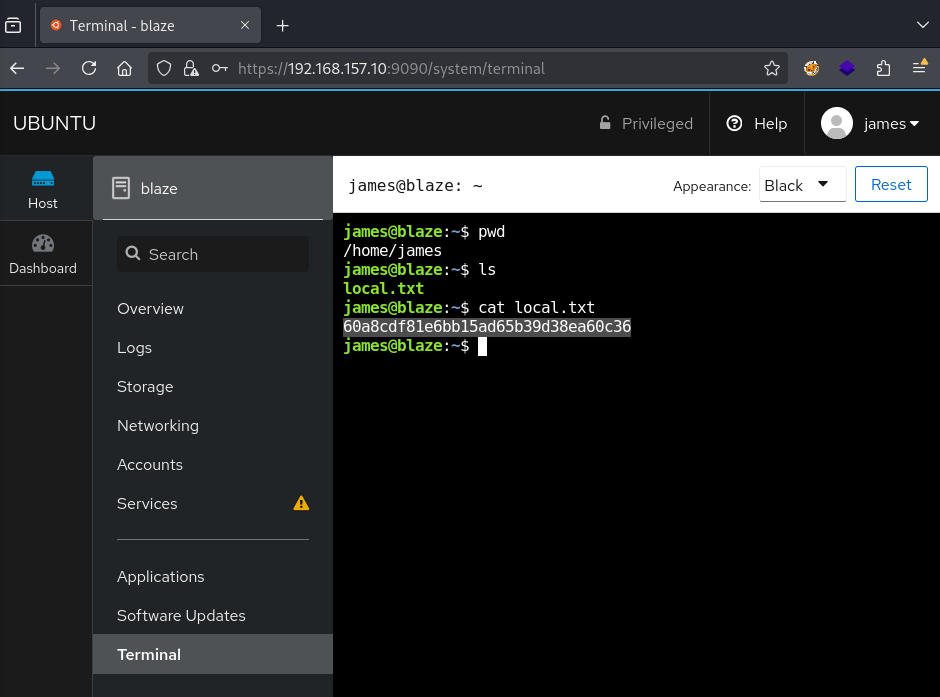Viewport: 940px width, 697px height.
Task: Select Storage in the side navigation
Action: (x=145, y=387)
